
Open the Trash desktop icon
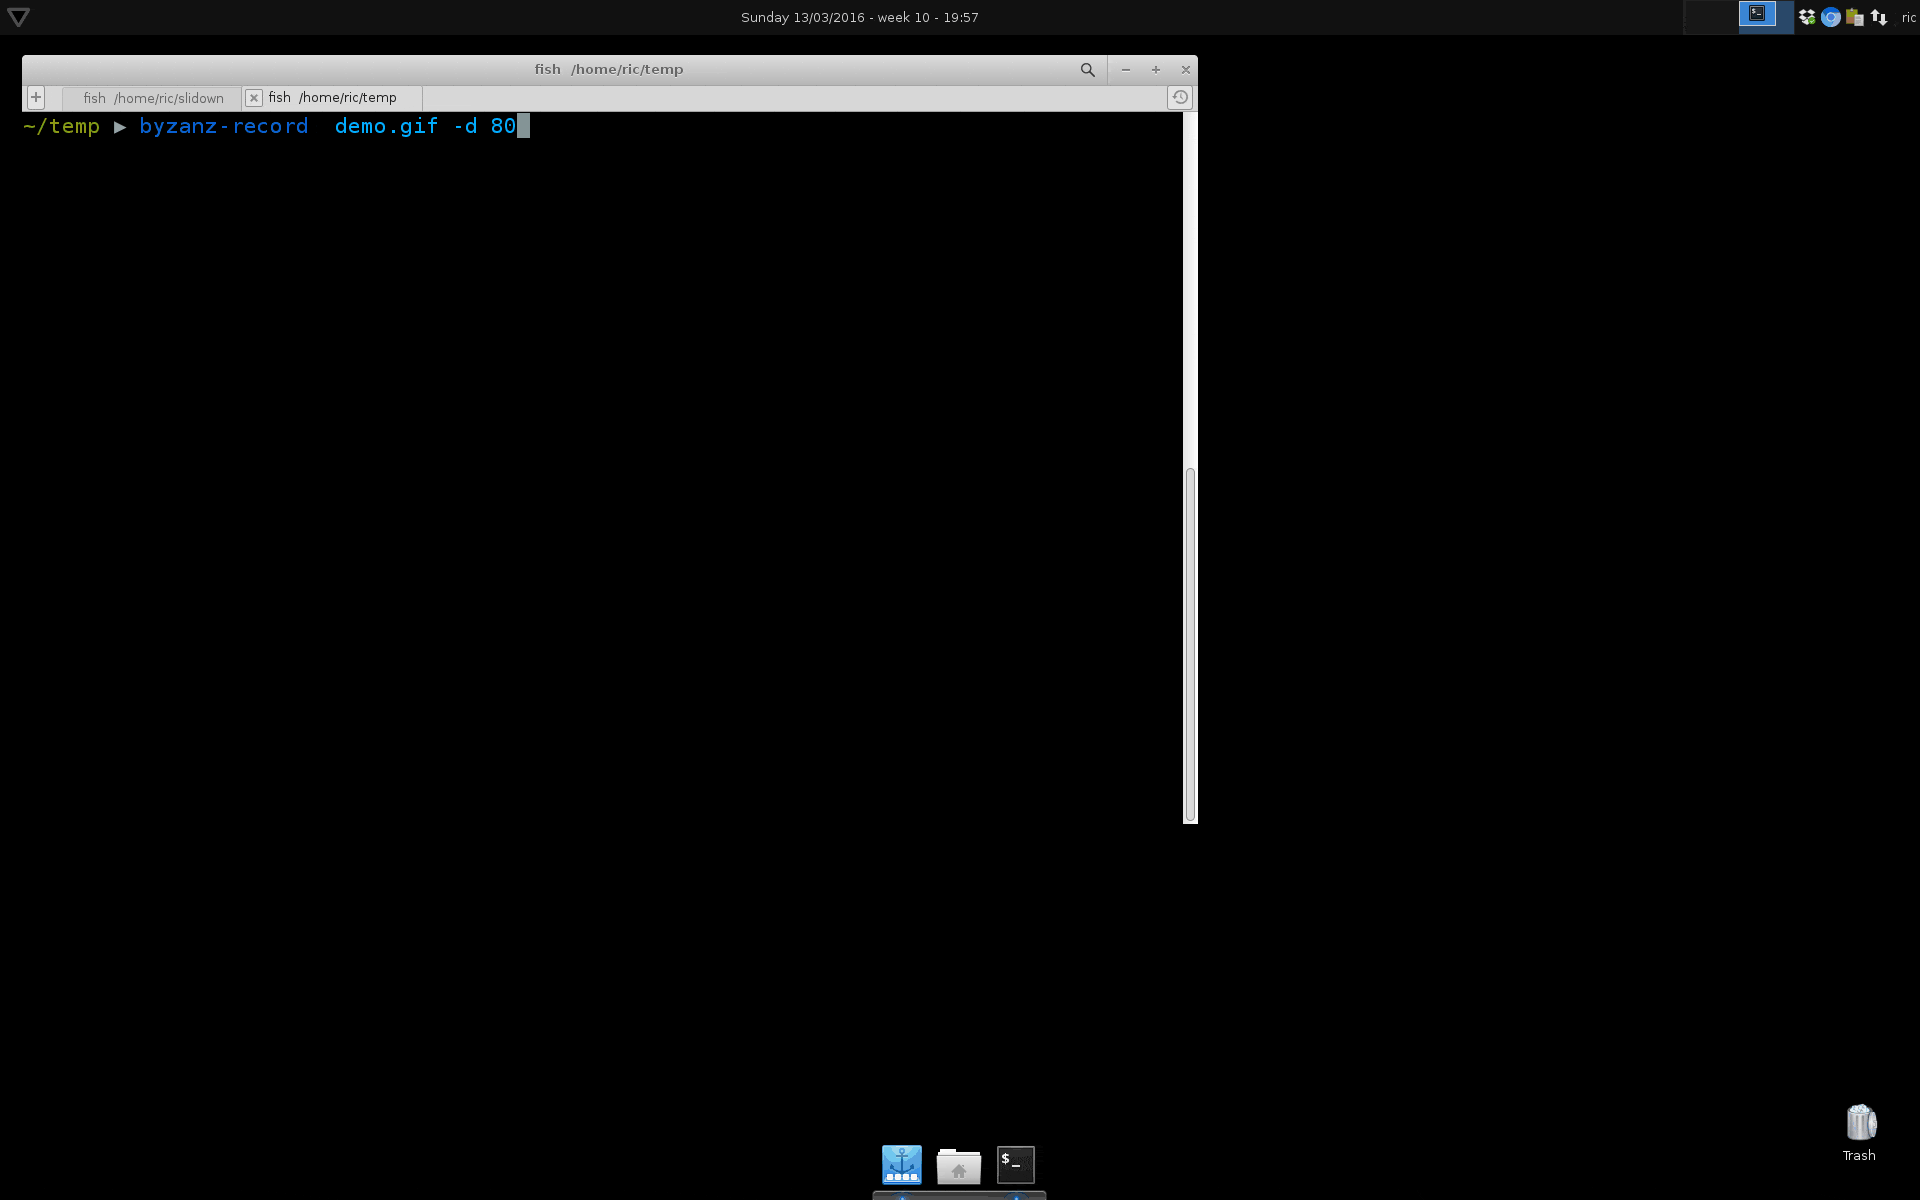point(1860,1133)
